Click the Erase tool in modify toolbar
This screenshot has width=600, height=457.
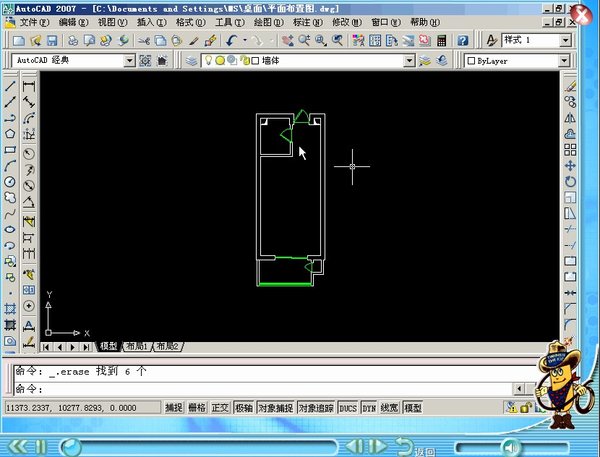coord(570,87)
